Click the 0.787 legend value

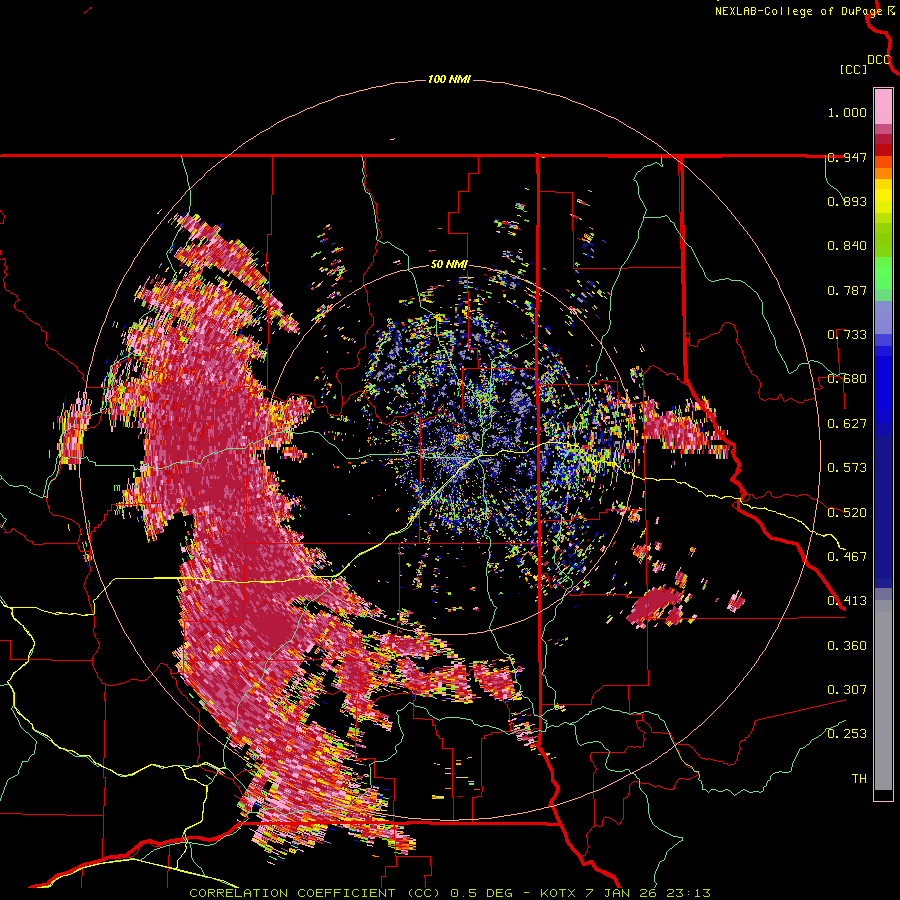(847, 290)
